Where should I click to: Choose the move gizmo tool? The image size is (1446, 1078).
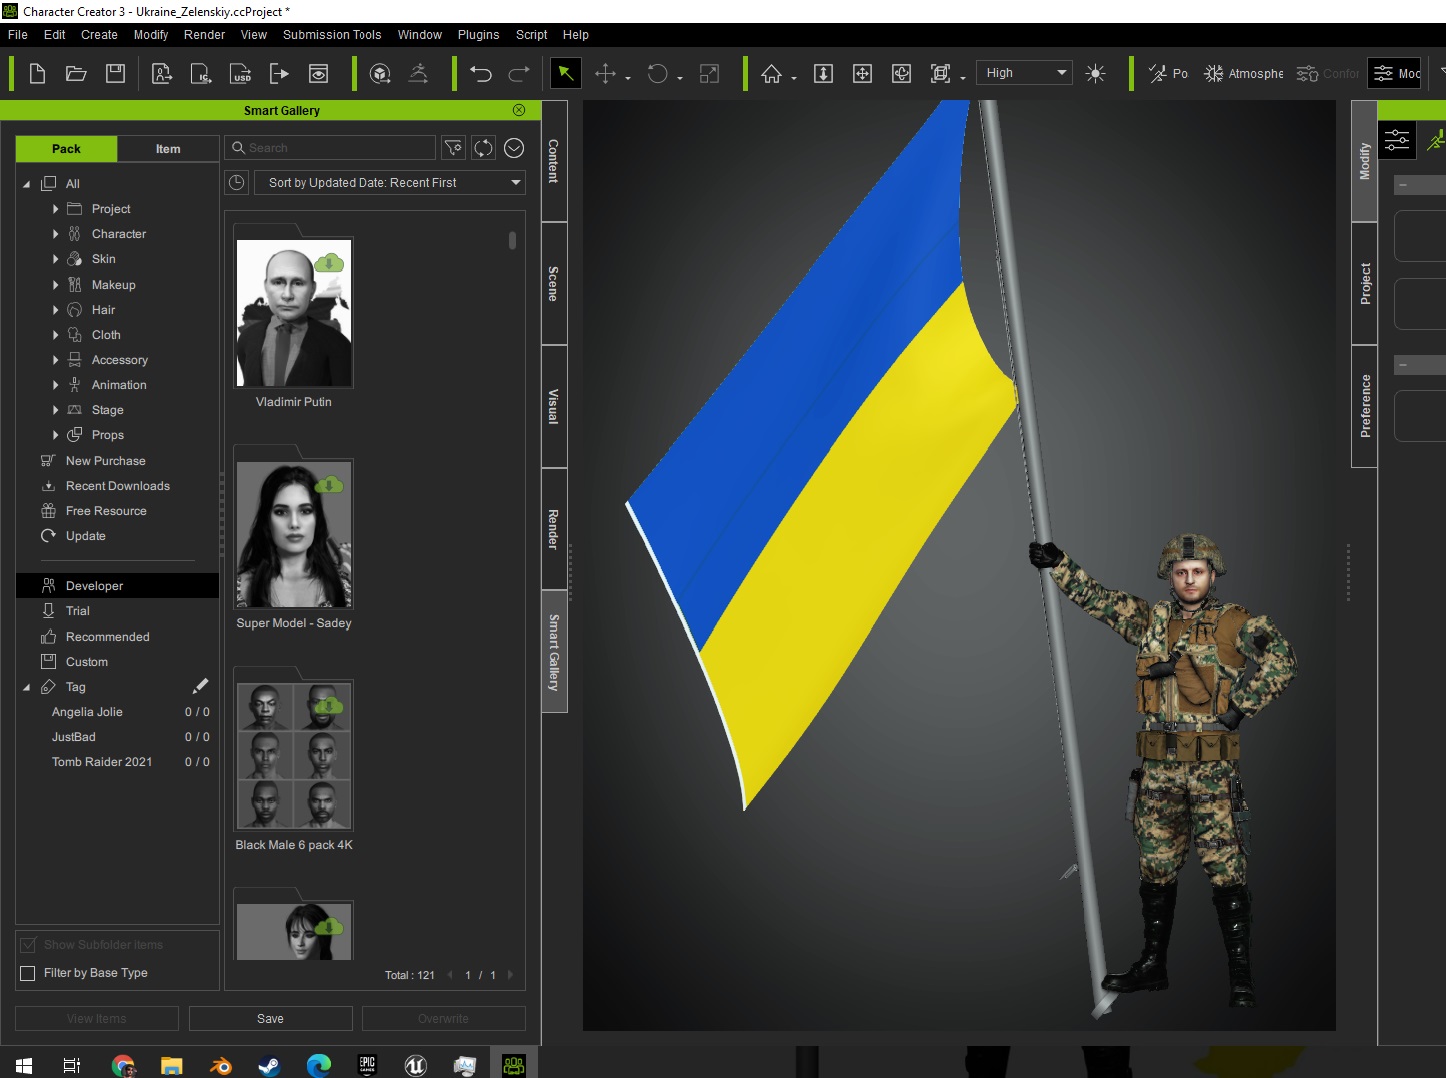[605, 73]
